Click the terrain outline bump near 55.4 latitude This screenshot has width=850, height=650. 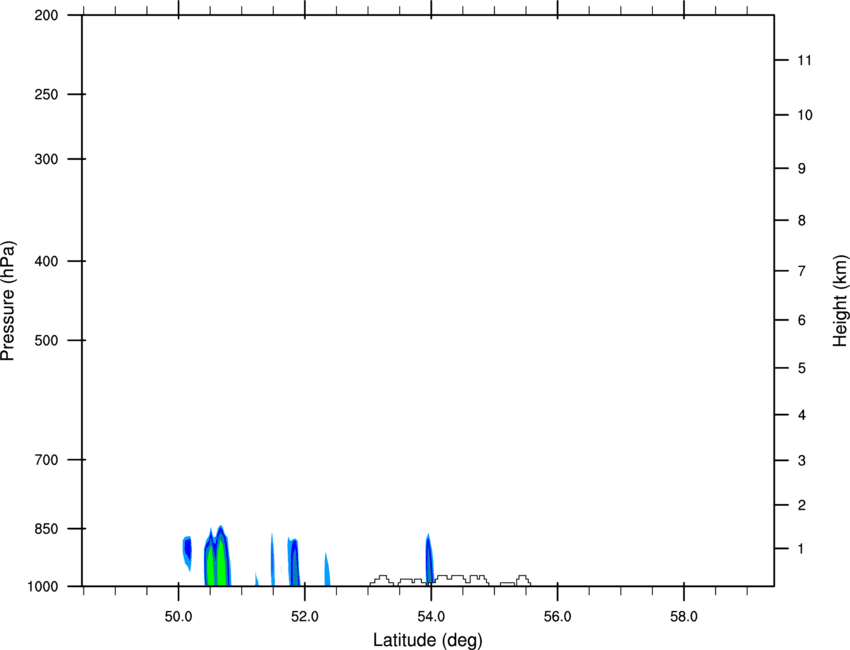coord(523,581)
